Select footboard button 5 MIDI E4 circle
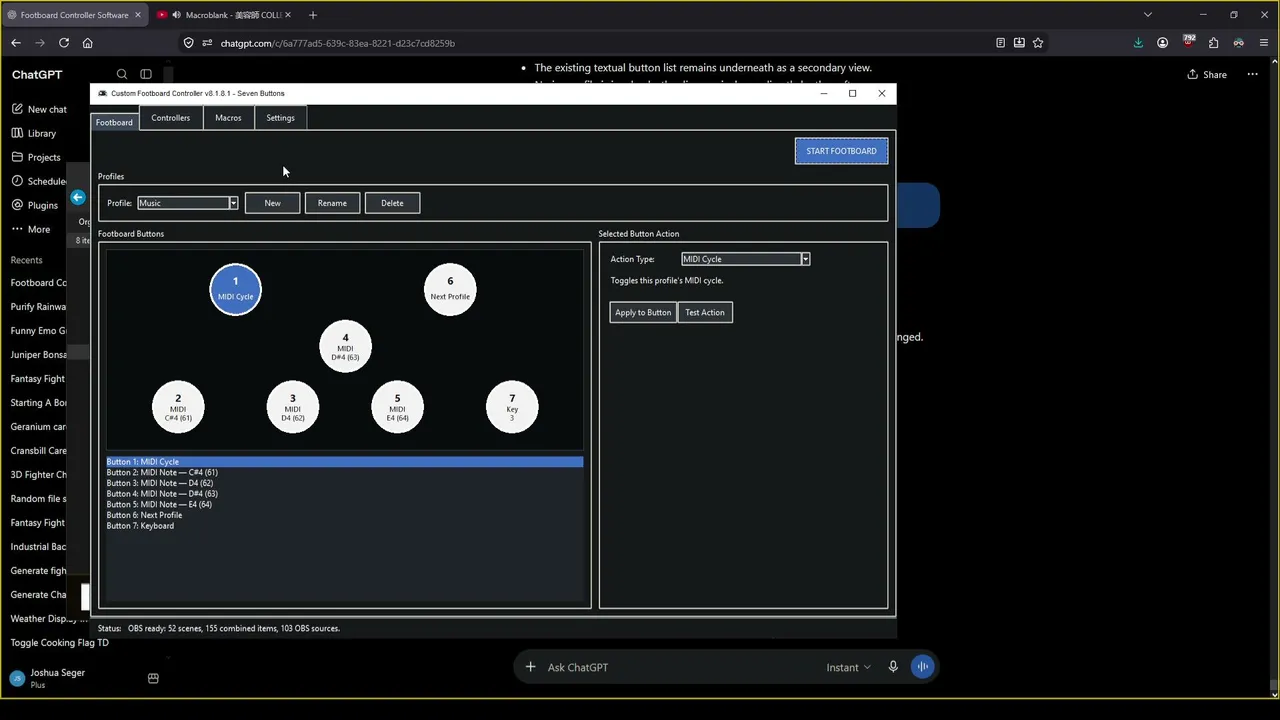Screen dimensions: 1280x720 [397, 407]
